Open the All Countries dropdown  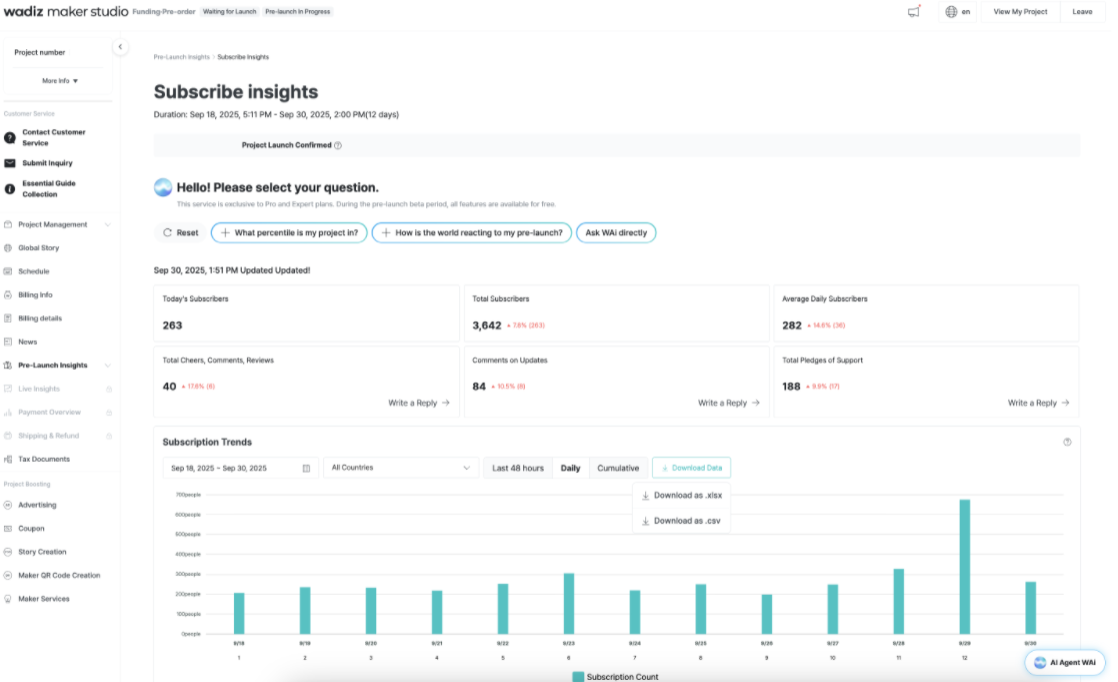[x=402, y=468]
